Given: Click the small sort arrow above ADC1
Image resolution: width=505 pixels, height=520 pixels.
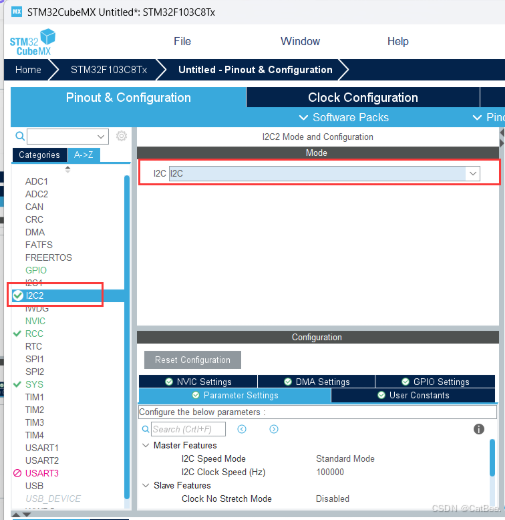Looking at the screenshot, I should pyautogui.click(x=68, y=169).
